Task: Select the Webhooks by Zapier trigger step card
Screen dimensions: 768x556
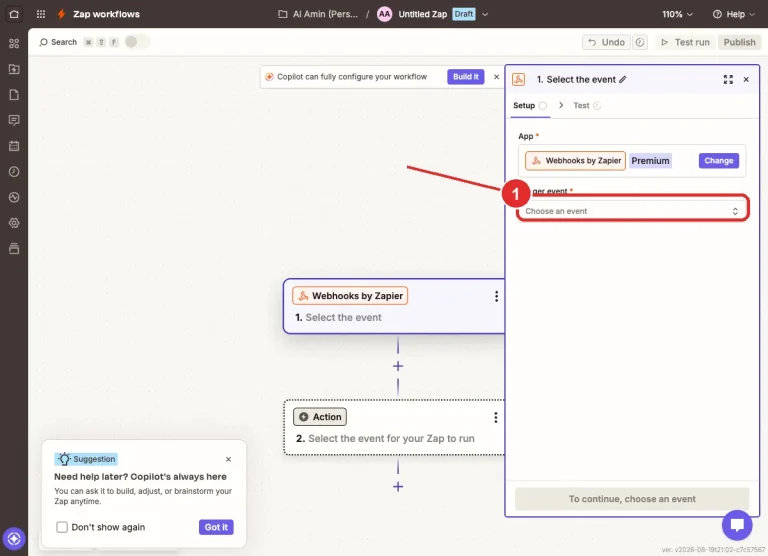Action: tap(394, 306)
